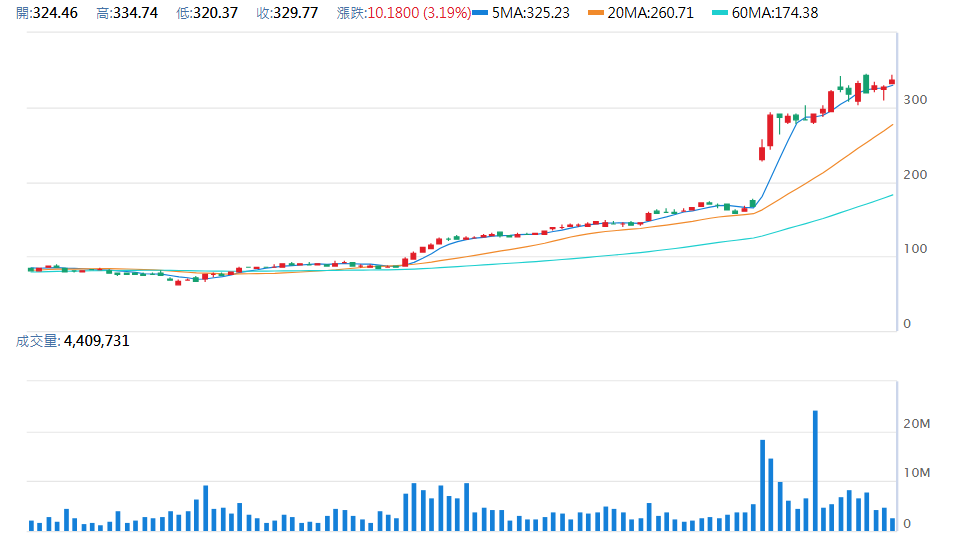The height and width of the screenshot is (539, 953).
Task: Click the closing price value 329.77
Action: (294, 13)
